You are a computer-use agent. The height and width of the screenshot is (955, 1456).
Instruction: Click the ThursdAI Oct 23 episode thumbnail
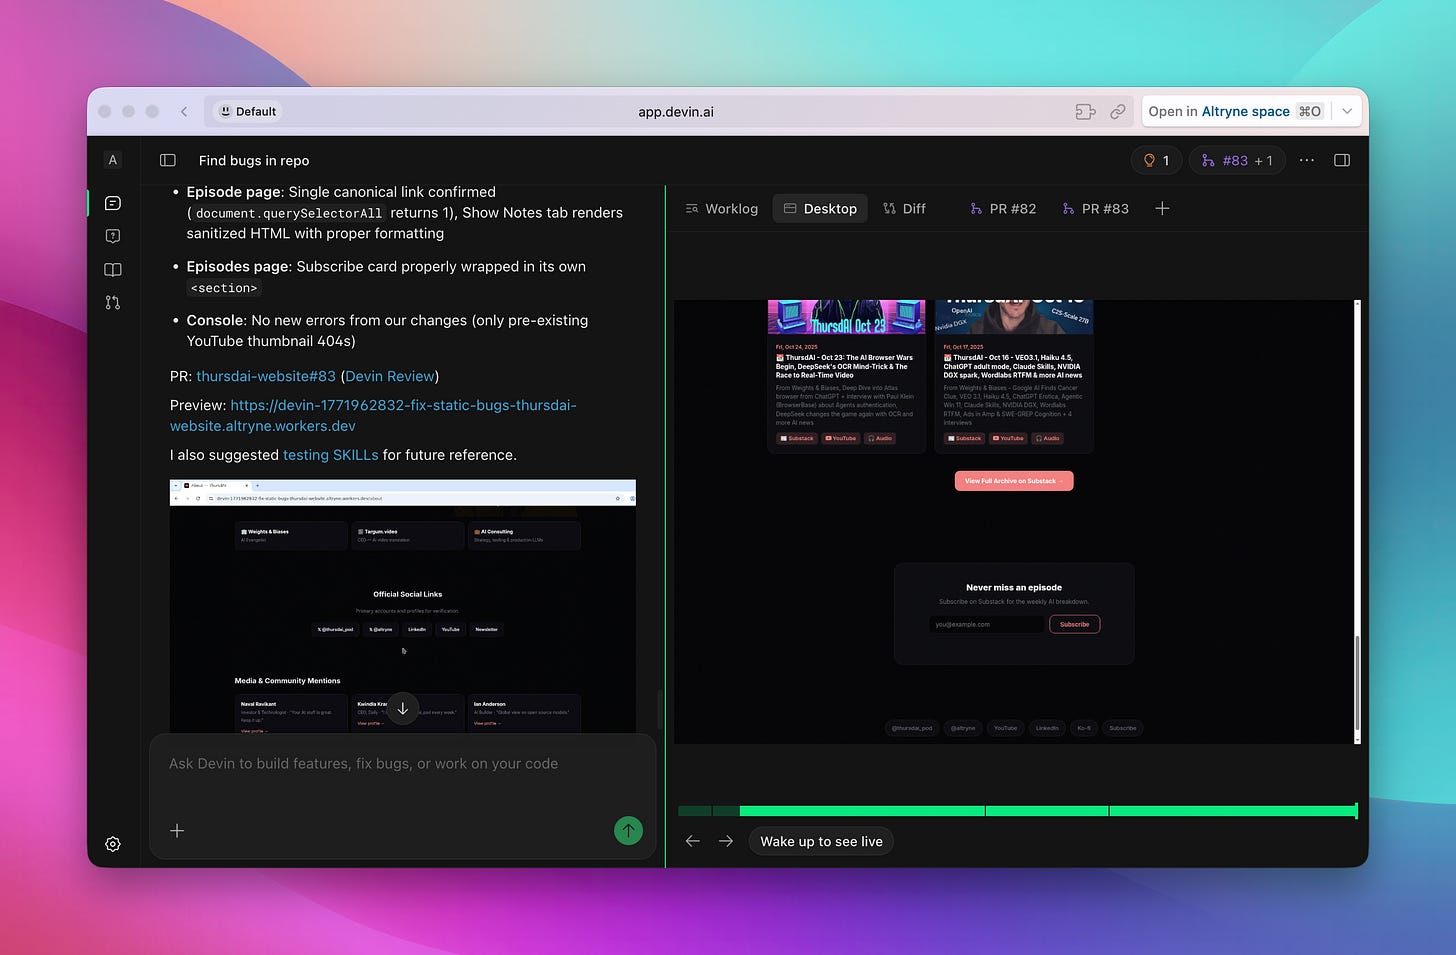[x=846, y=317]
